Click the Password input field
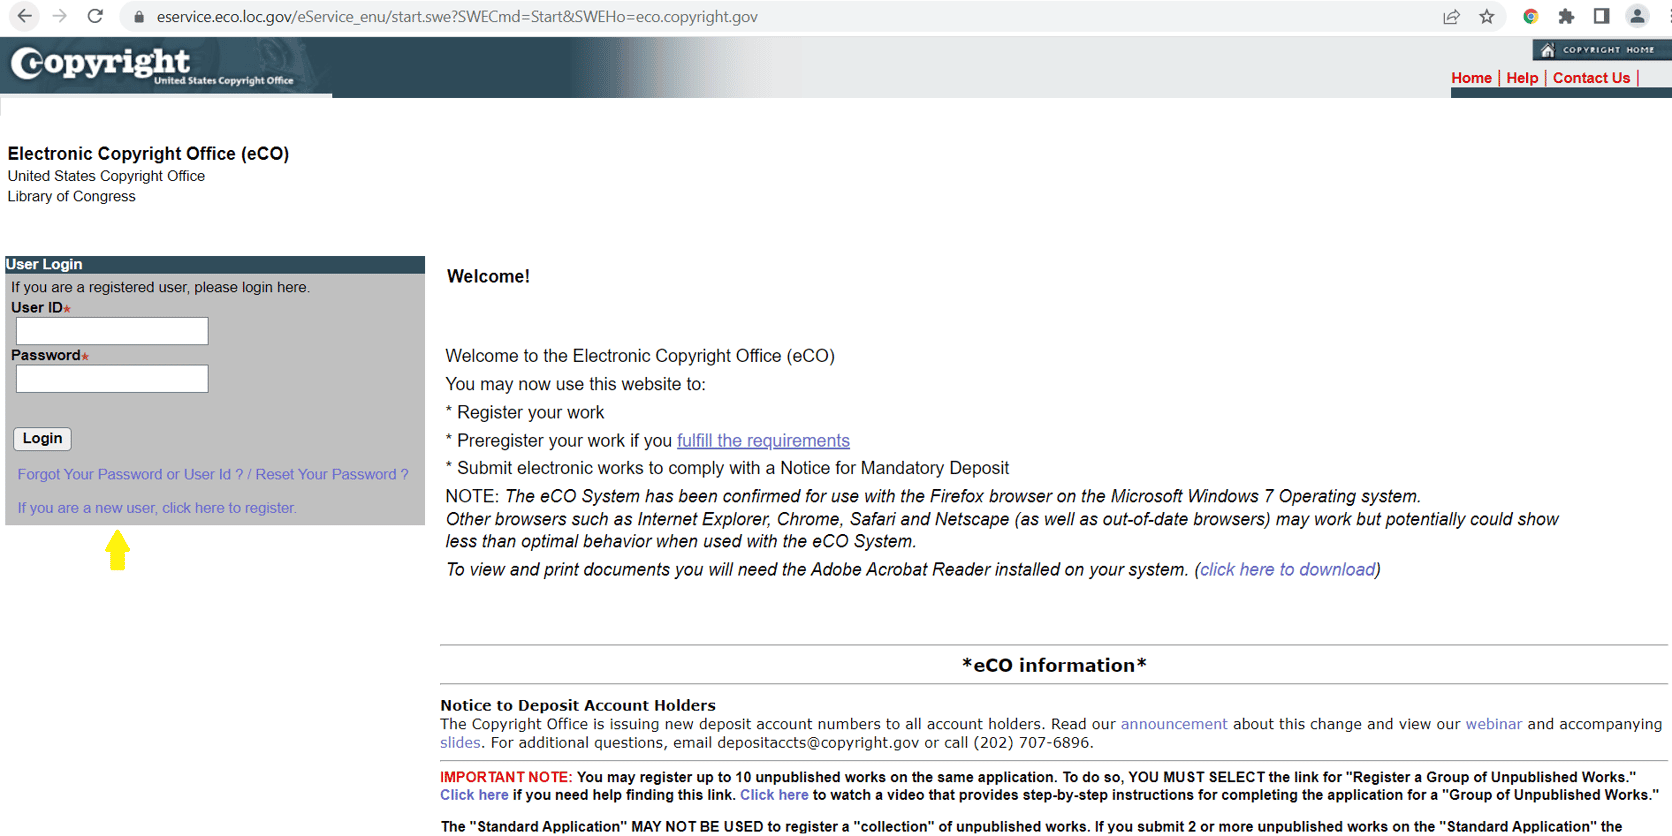Viewport: 1672px width, 836px height. click(x=112, y=379)
